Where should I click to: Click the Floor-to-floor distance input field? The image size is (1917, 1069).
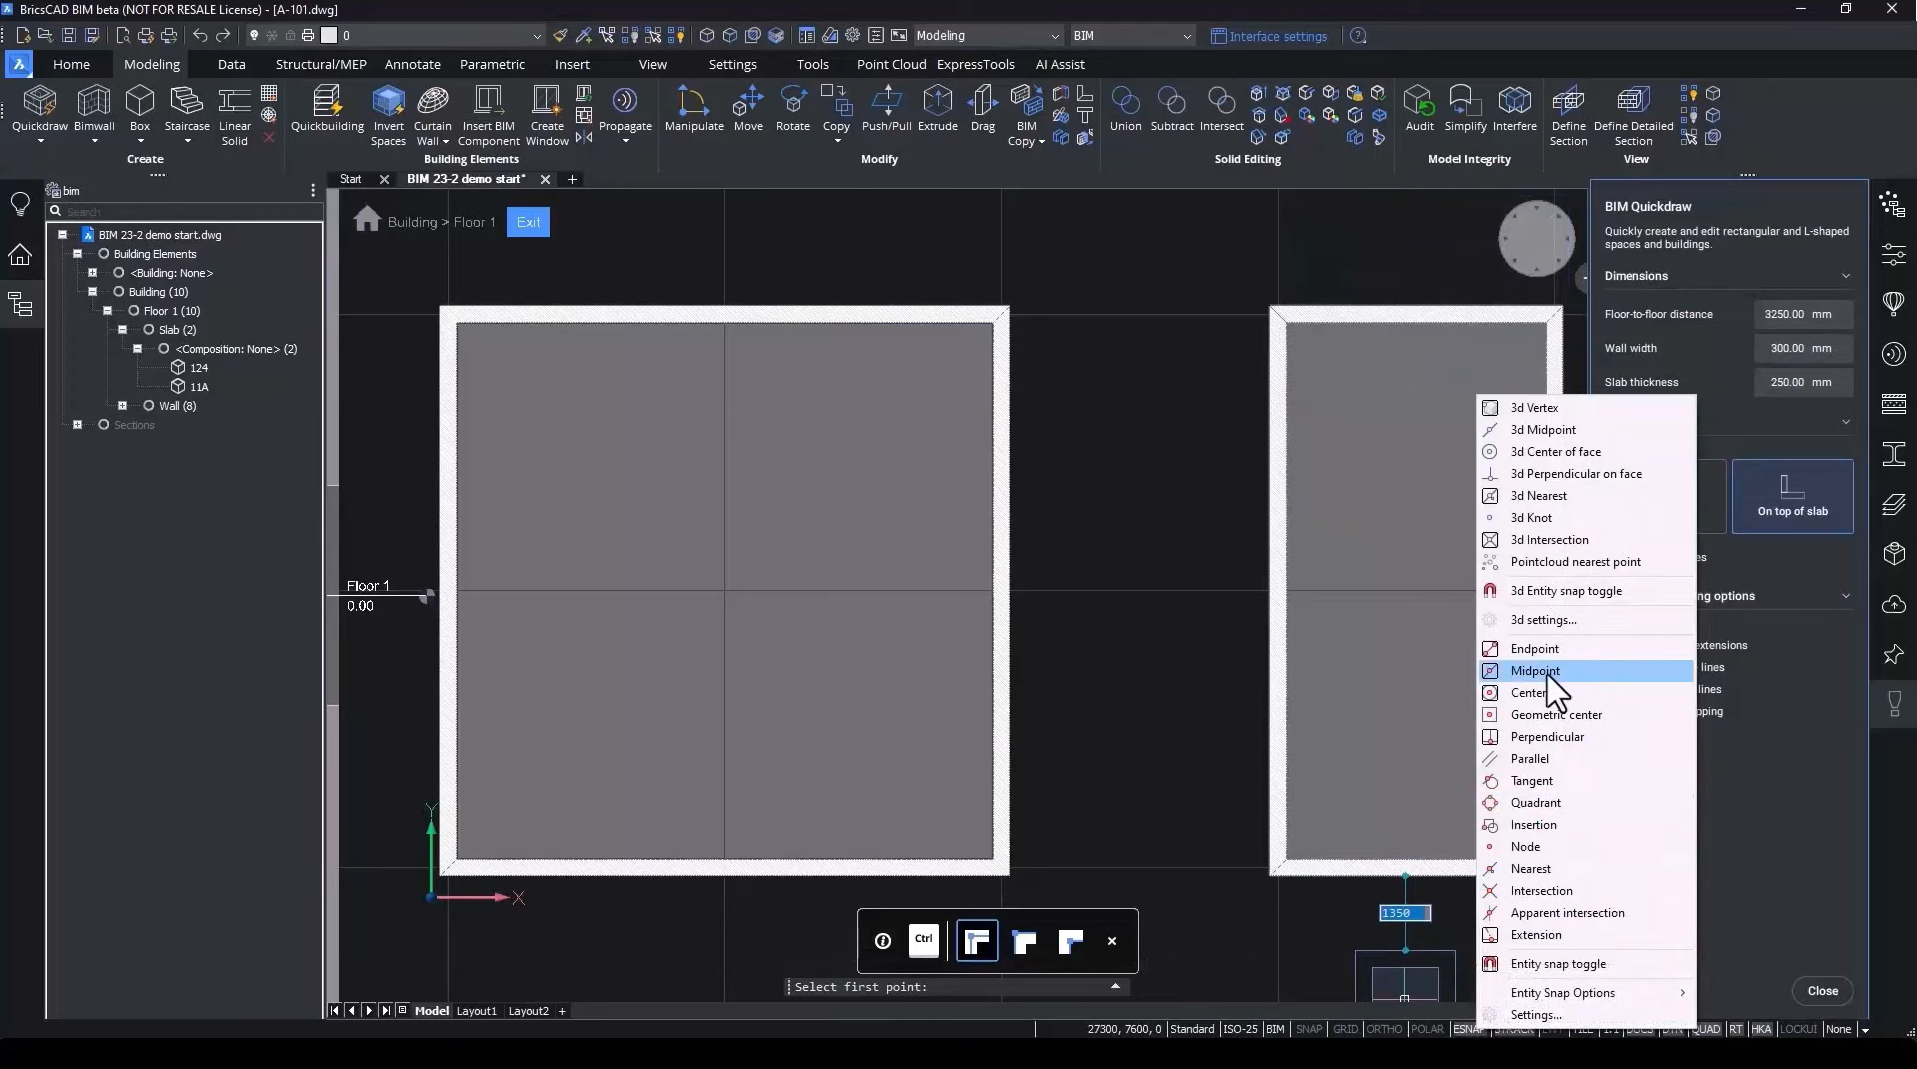point(1803,314)
